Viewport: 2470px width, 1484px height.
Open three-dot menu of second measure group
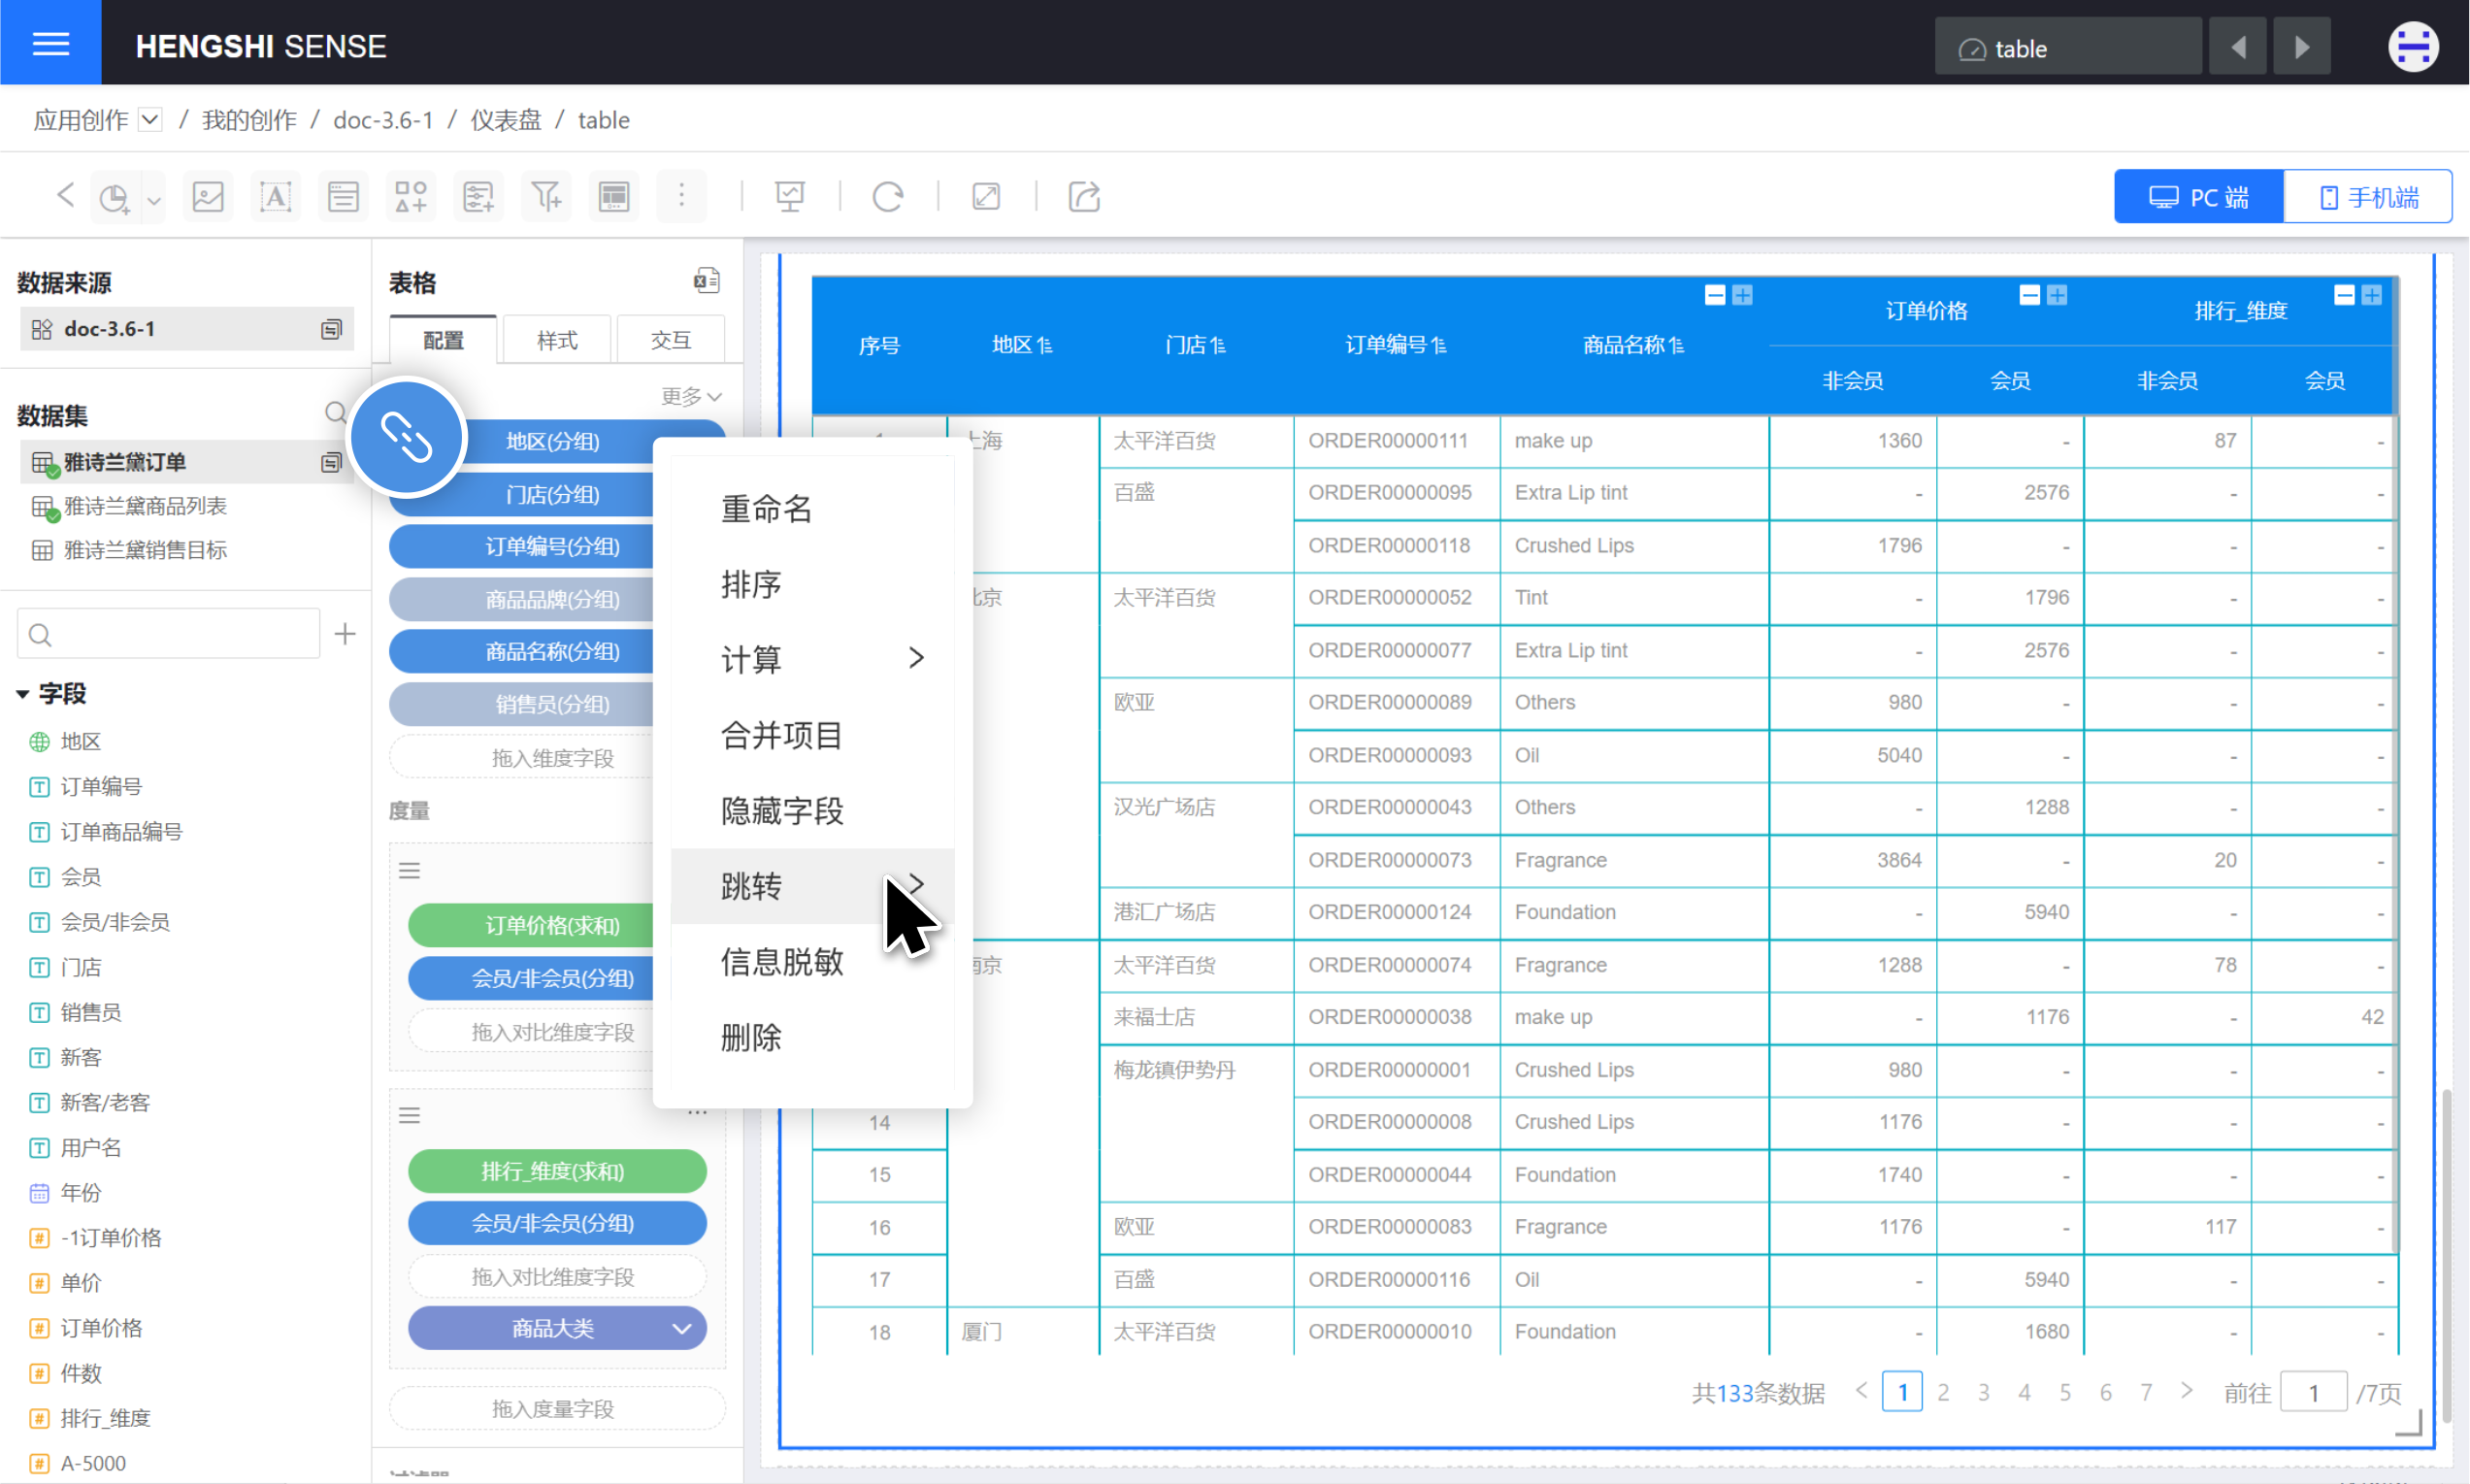click(x=697, y=1113)
